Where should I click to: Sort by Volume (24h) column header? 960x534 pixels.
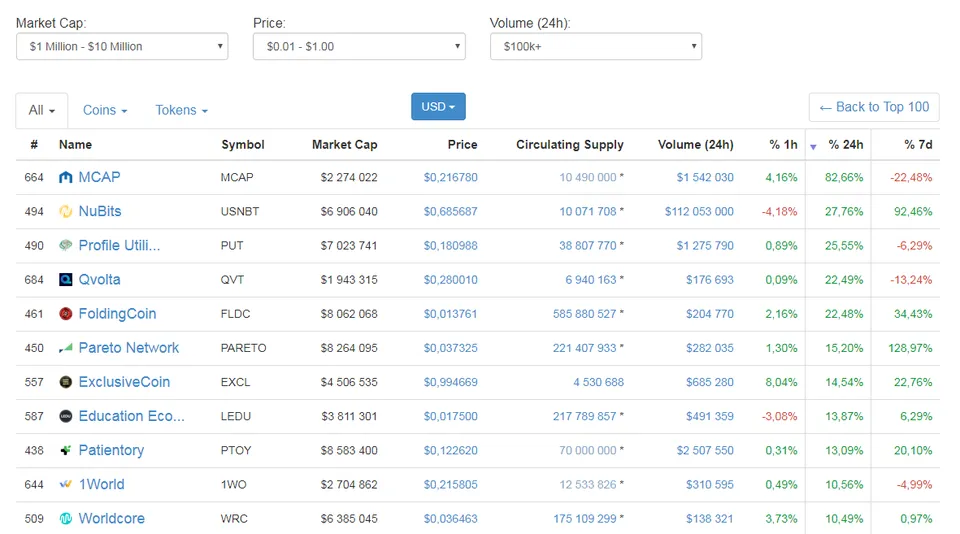[x=696, y=145]
